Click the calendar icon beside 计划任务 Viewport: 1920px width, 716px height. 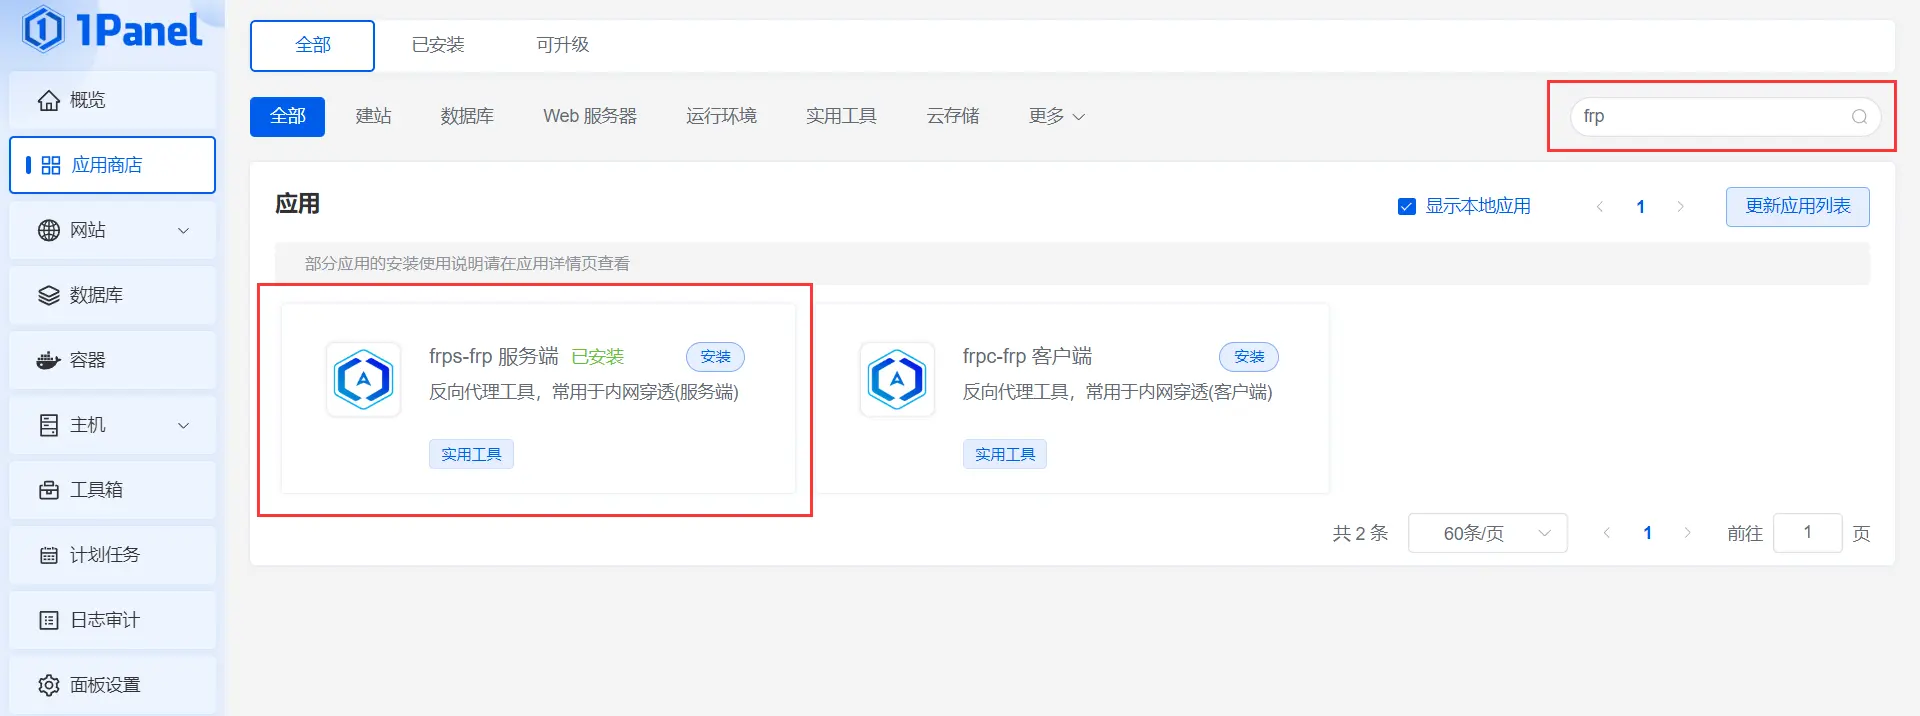pyautogui.click(x=49, y=555)
